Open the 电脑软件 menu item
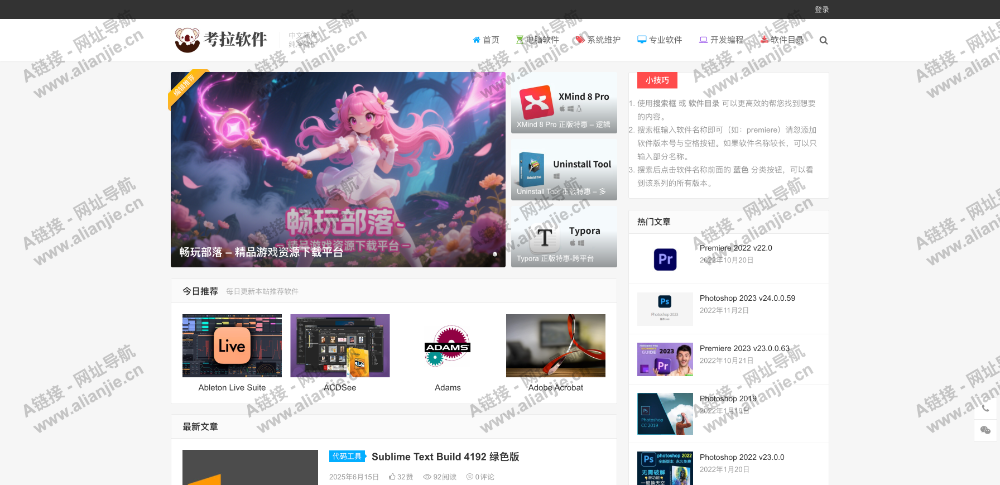 pyautogui.click(x=542, y=40)
